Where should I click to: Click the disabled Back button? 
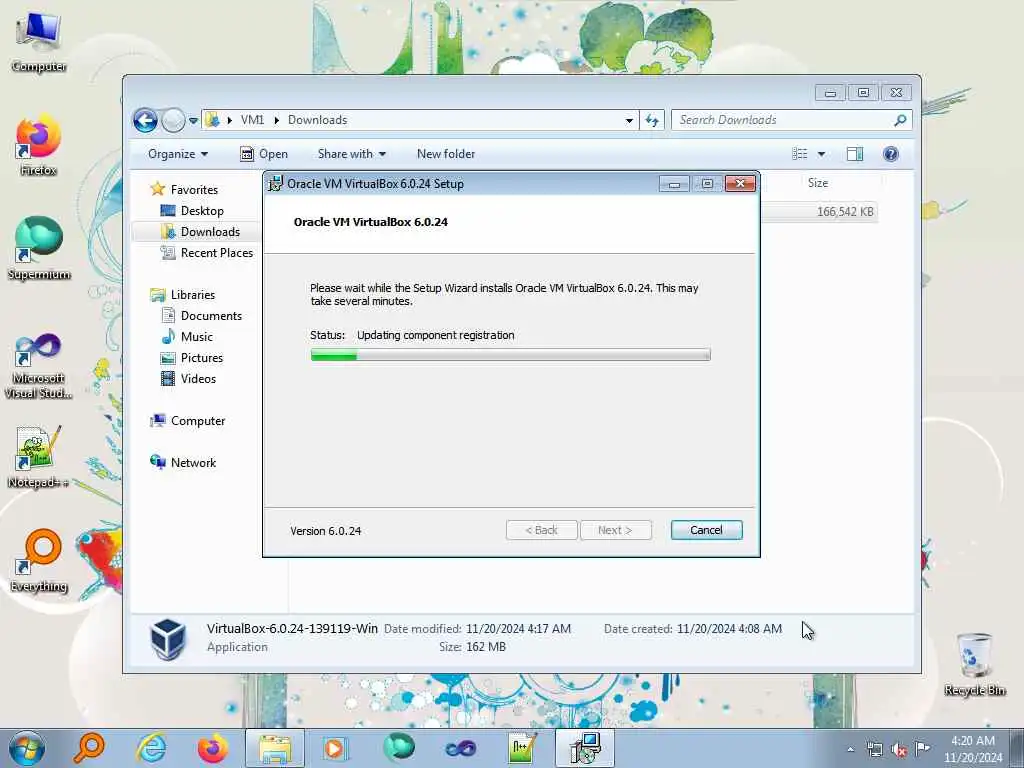pos(541,530)
